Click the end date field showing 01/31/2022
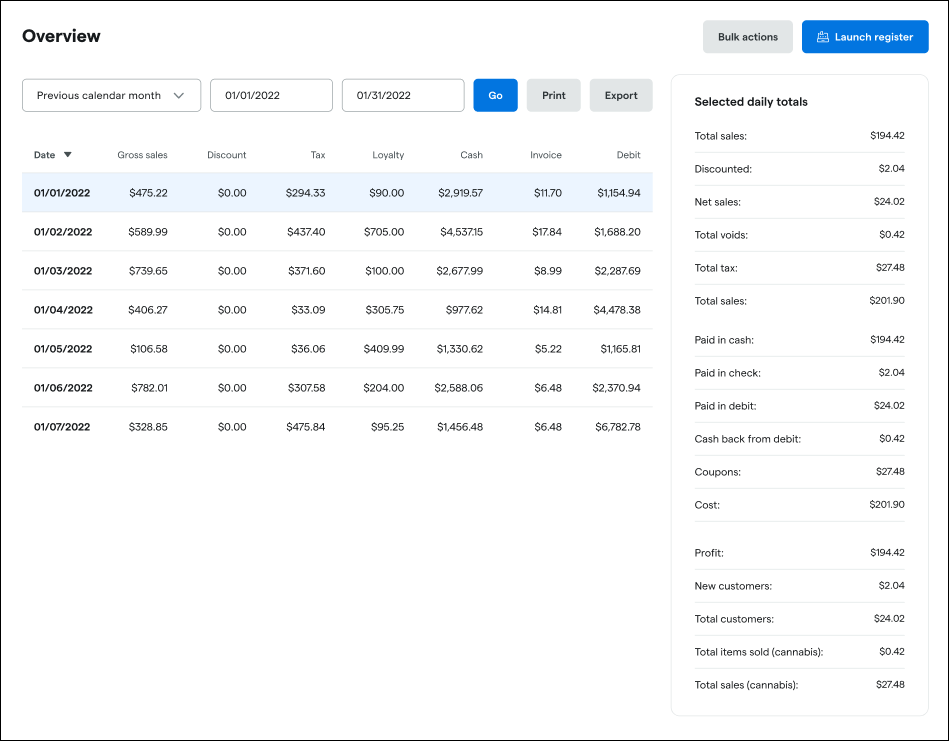The image size is (949, 741). [x=402, y=95]
